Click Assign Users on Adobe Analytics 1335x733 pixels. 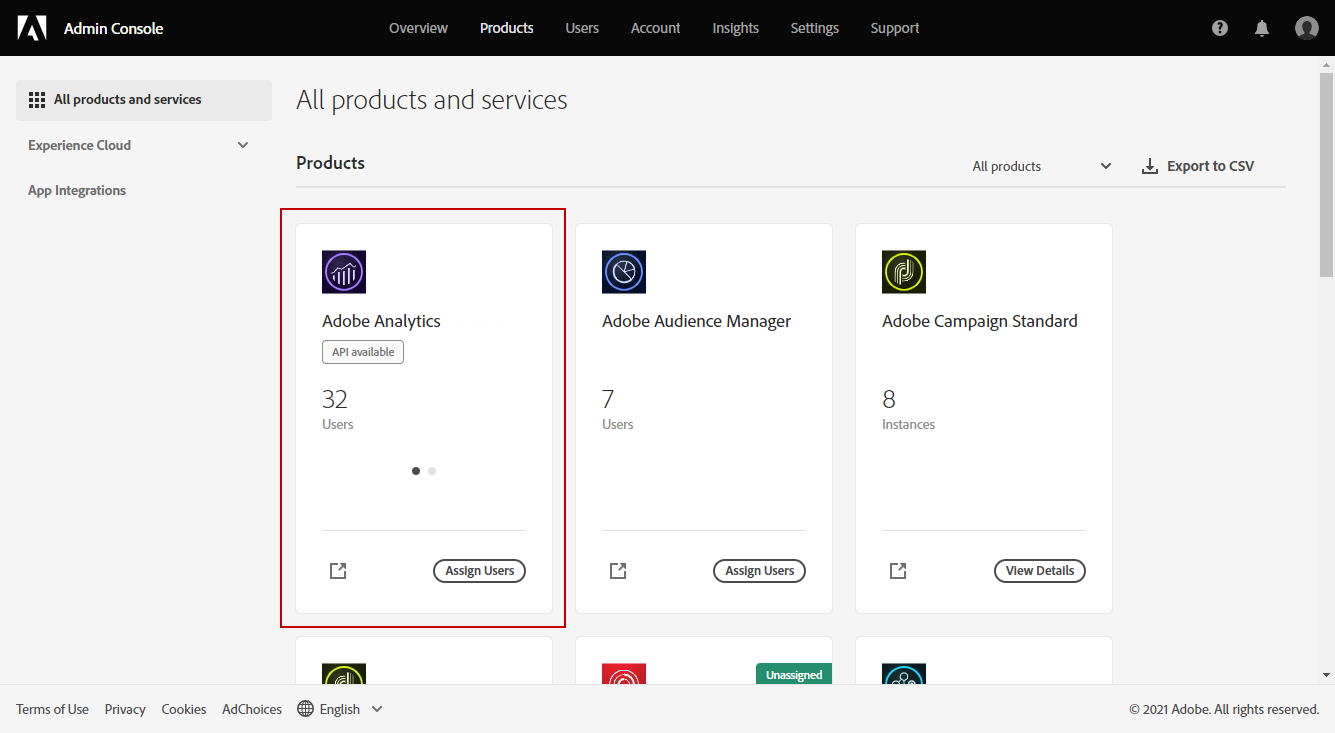(479, 571)
